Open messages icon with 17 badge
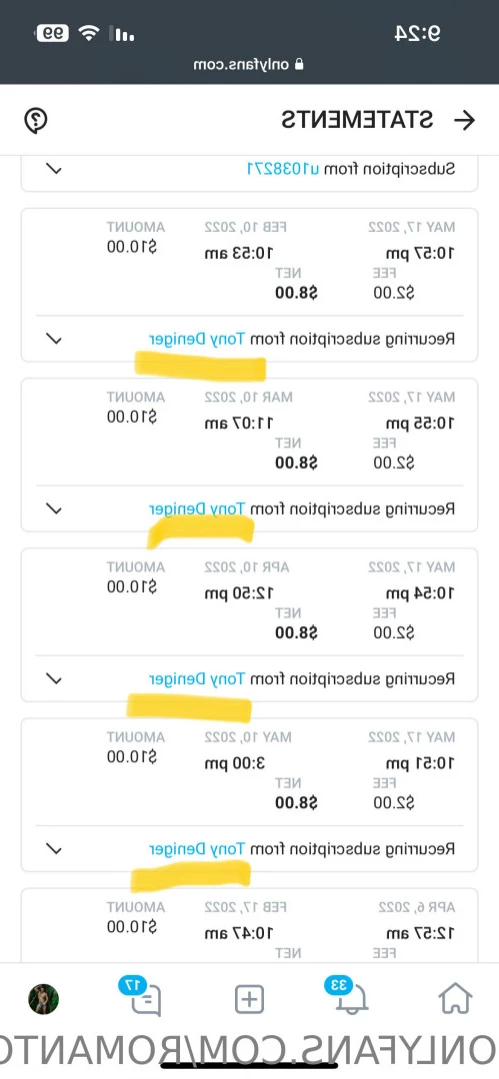This screenshot has height=1079, width=499. coord(144,996)
